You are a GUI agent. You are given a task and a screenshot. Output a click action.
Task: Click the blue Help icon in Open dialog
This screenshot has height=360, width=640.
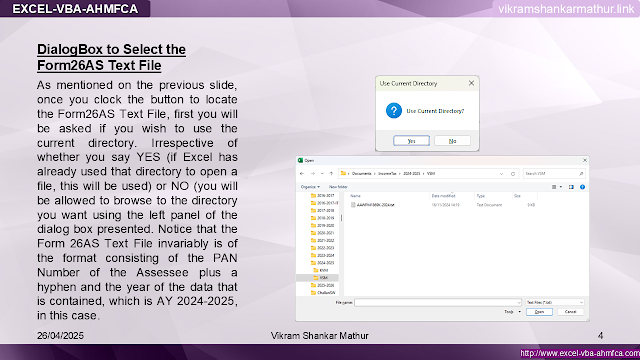582,187
